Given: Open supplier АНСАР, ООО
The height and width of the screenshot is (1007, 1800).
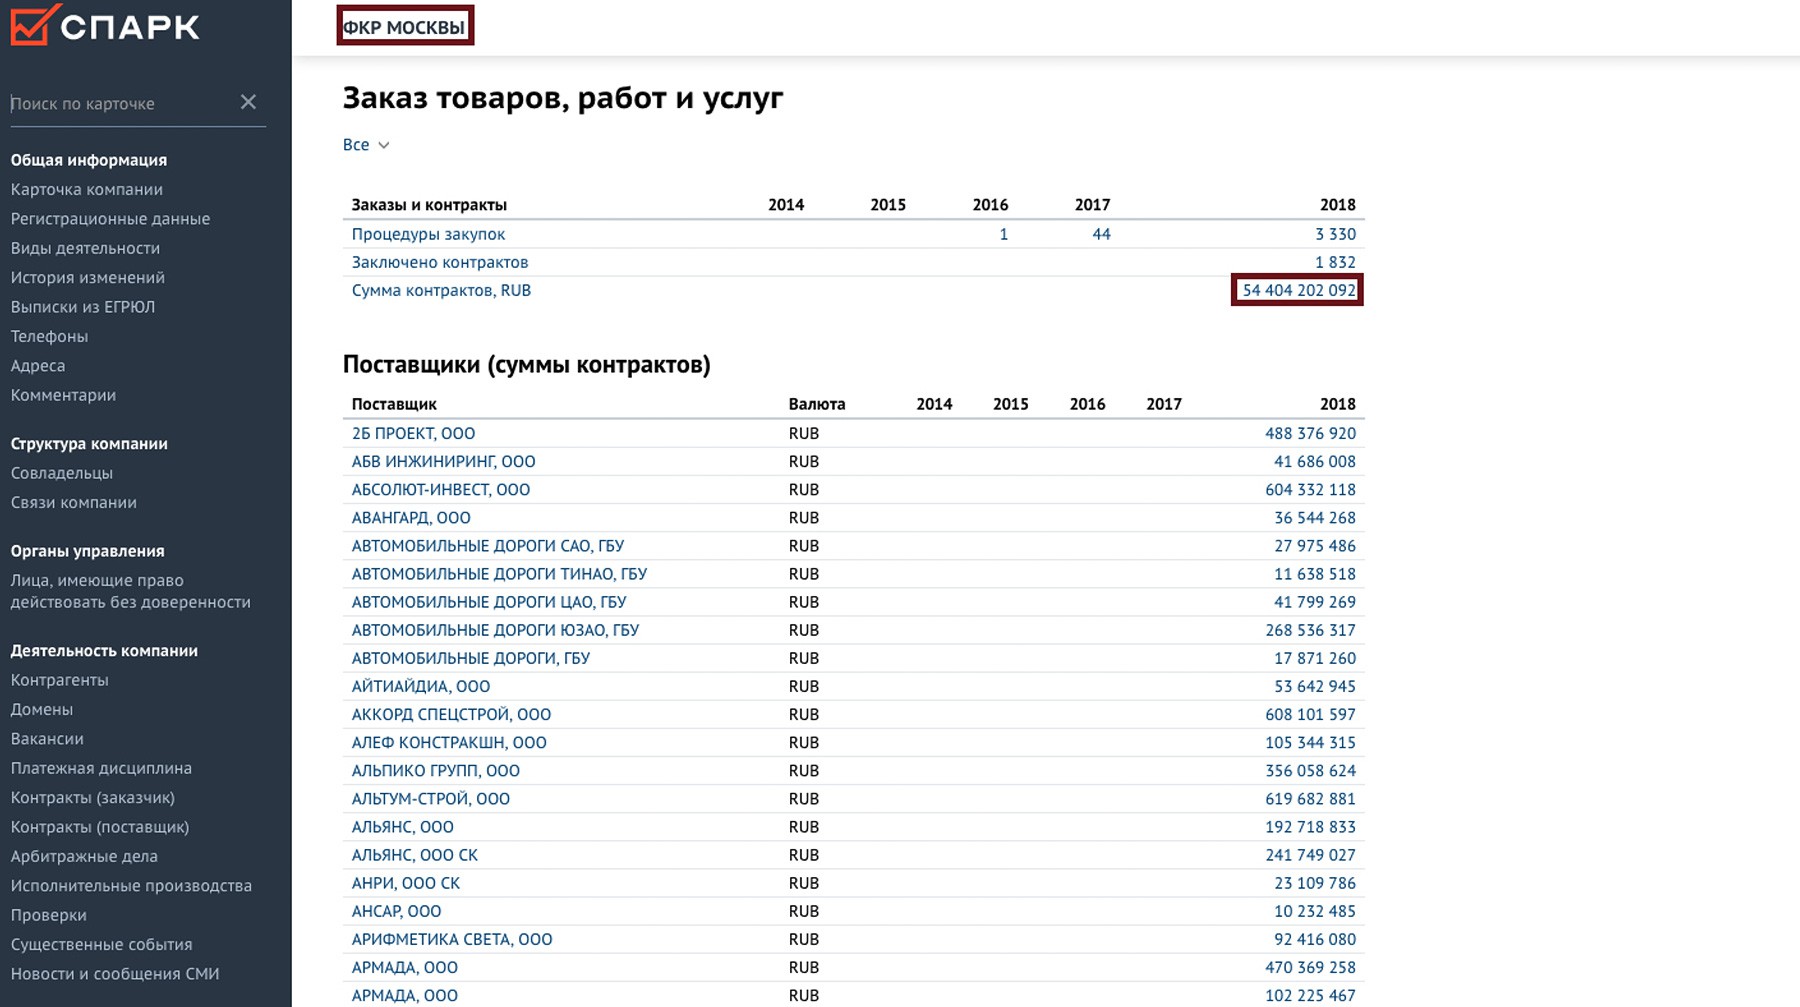Looking at the screenshot, I should click(396, 911).
